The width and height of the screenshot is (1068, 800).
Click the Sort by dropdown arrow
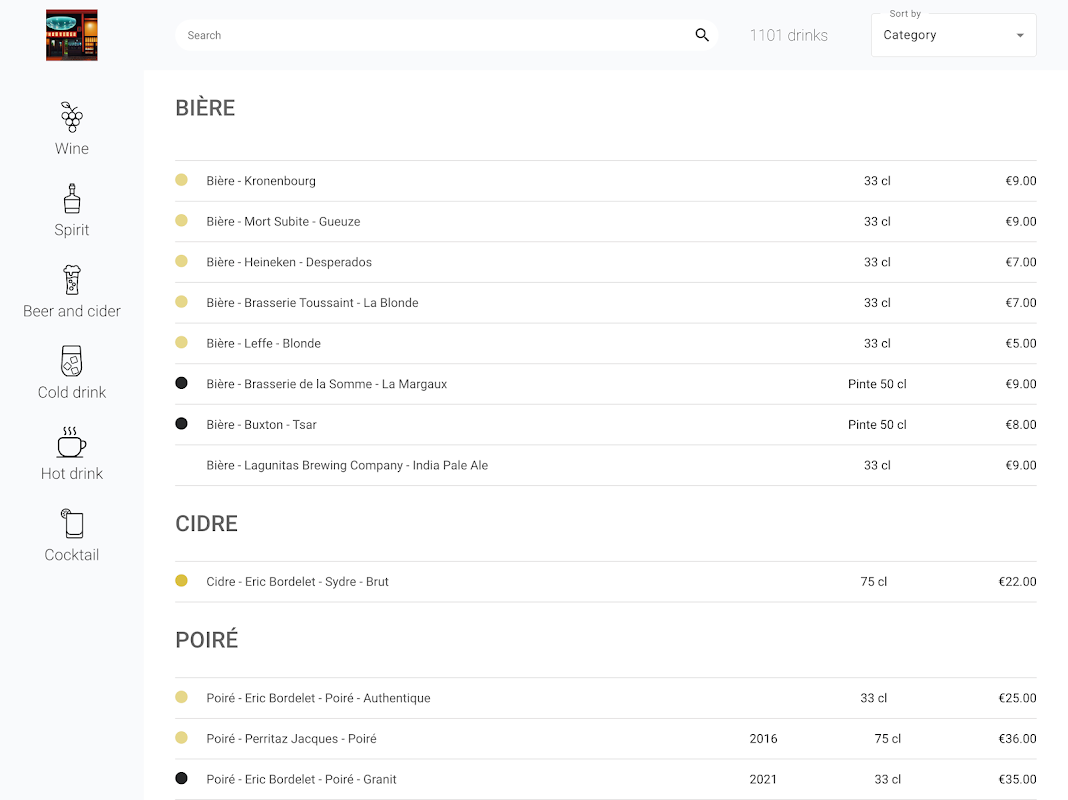click(x=1020, y=35)
